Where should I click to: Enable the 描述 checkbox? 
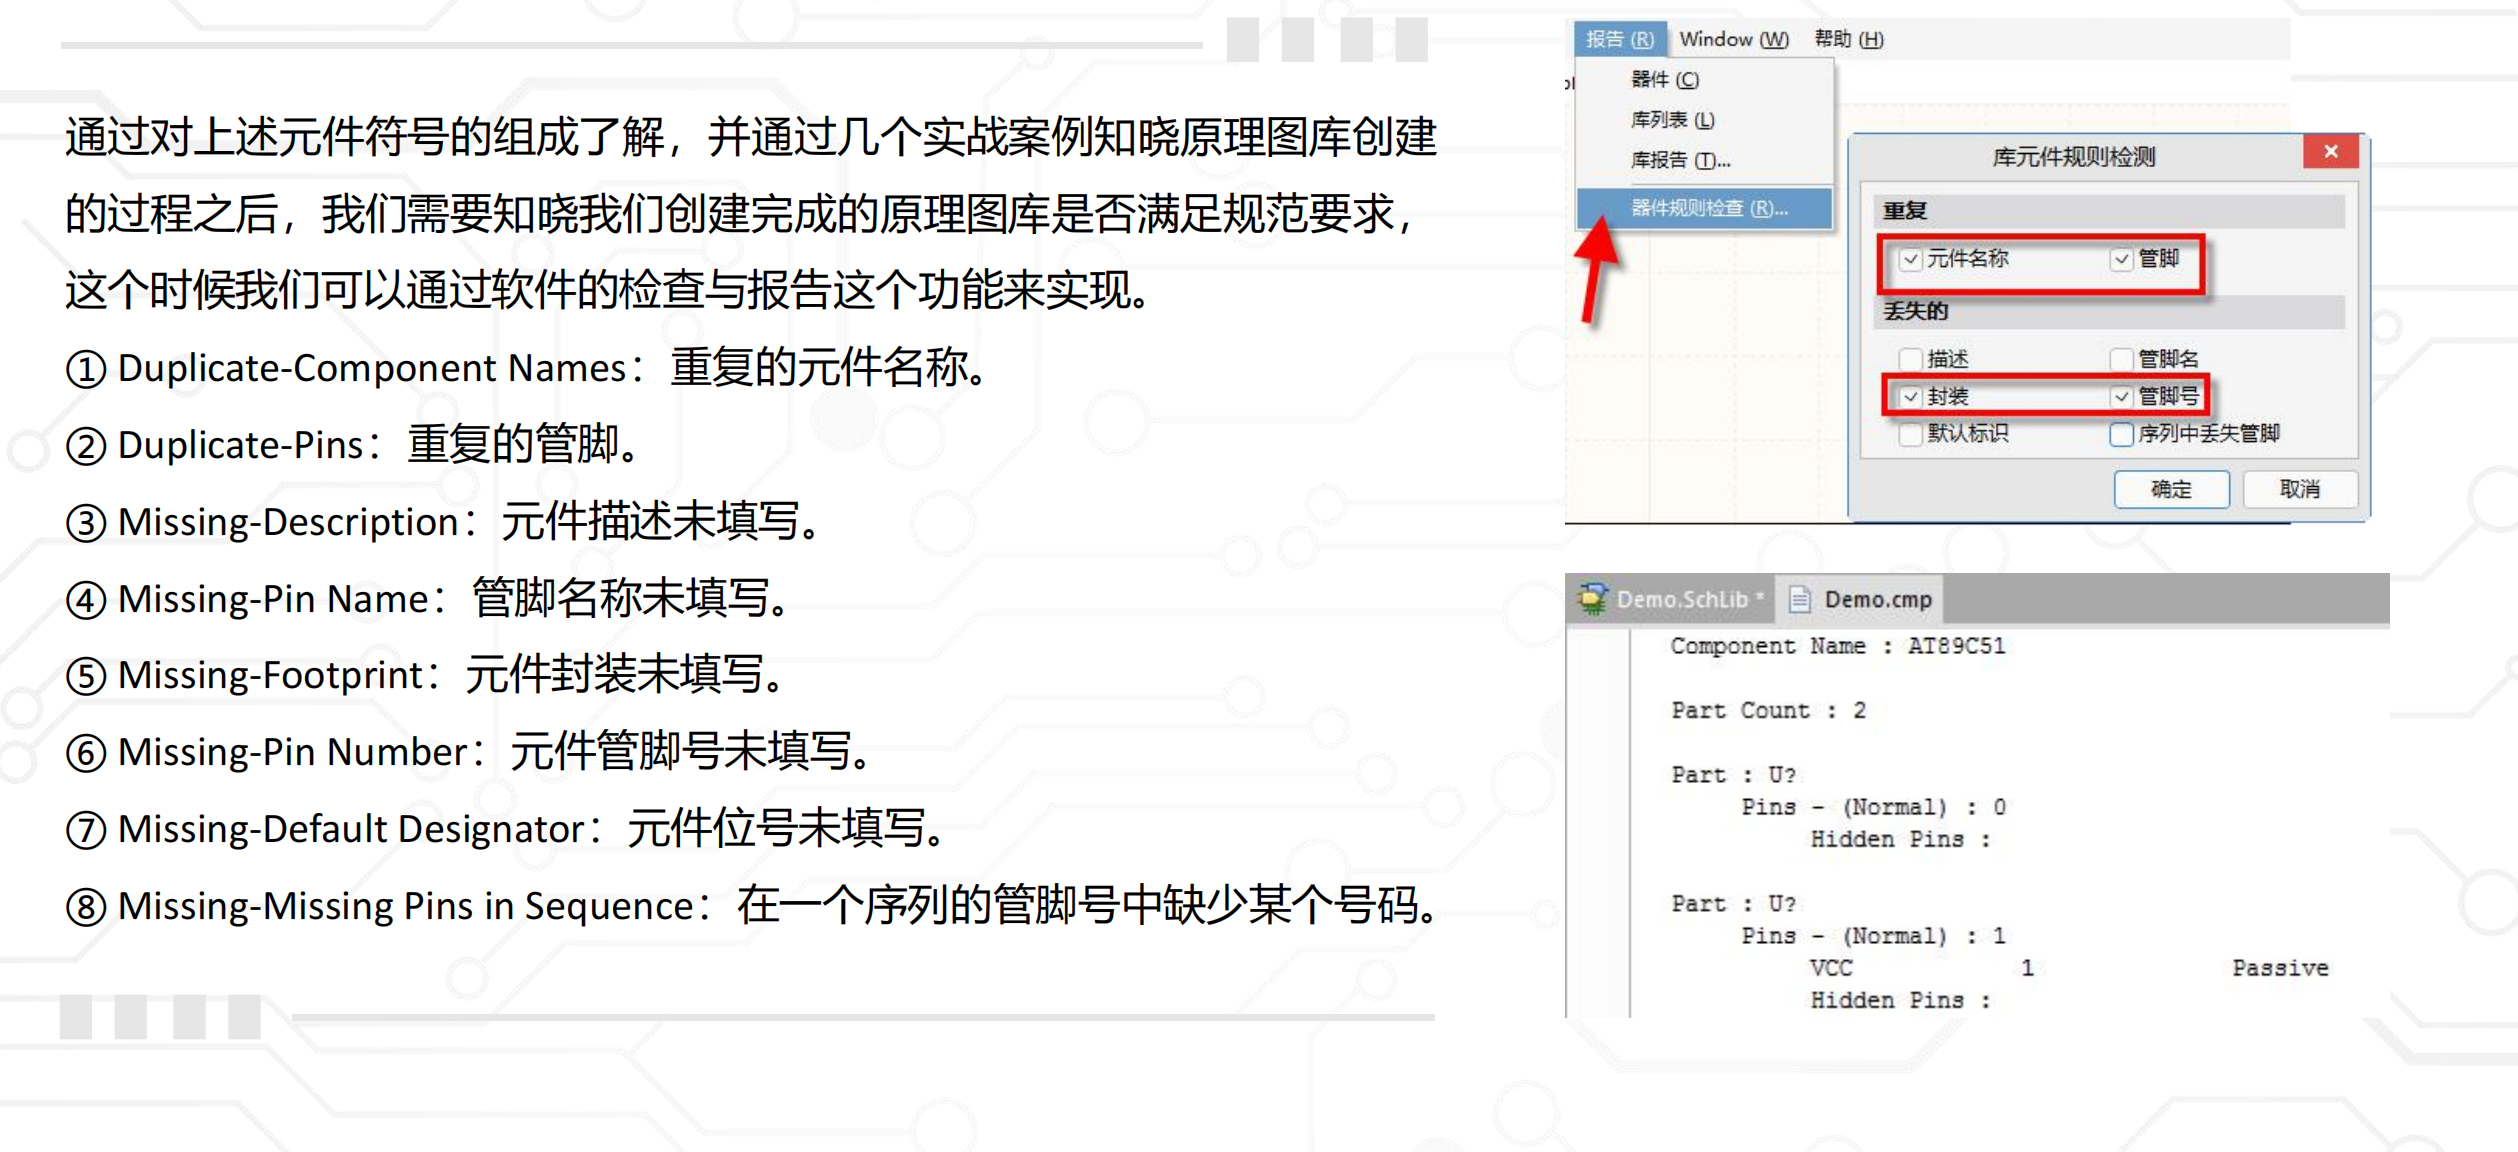coord(1911,359)
